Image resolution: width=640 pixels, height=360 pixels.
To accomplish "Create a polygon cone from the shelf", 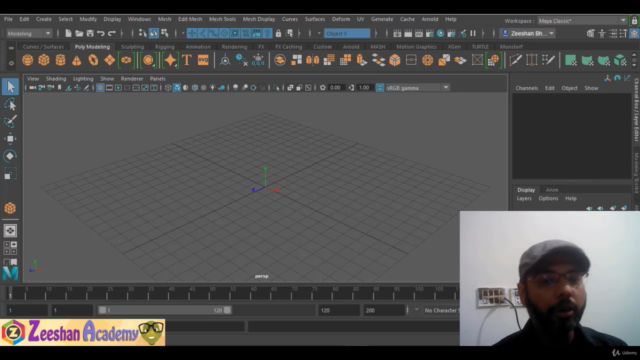I will coord(76,60).
